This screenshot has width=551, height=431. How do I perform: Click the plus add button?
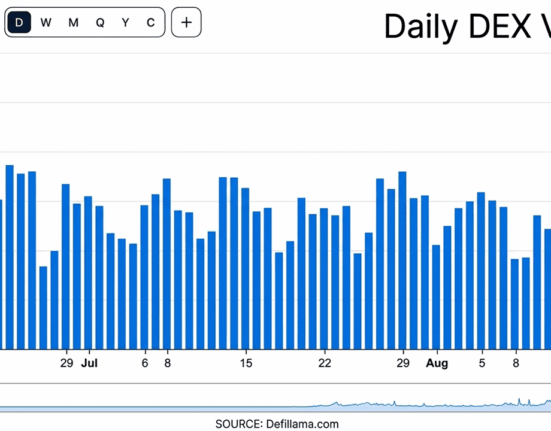pos(186,22)
